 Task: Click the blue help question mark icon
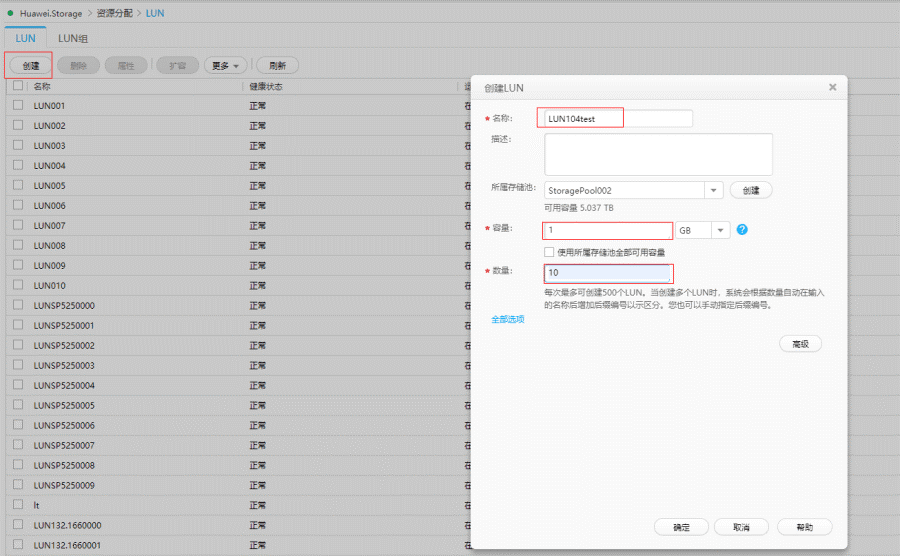point(742,230)
